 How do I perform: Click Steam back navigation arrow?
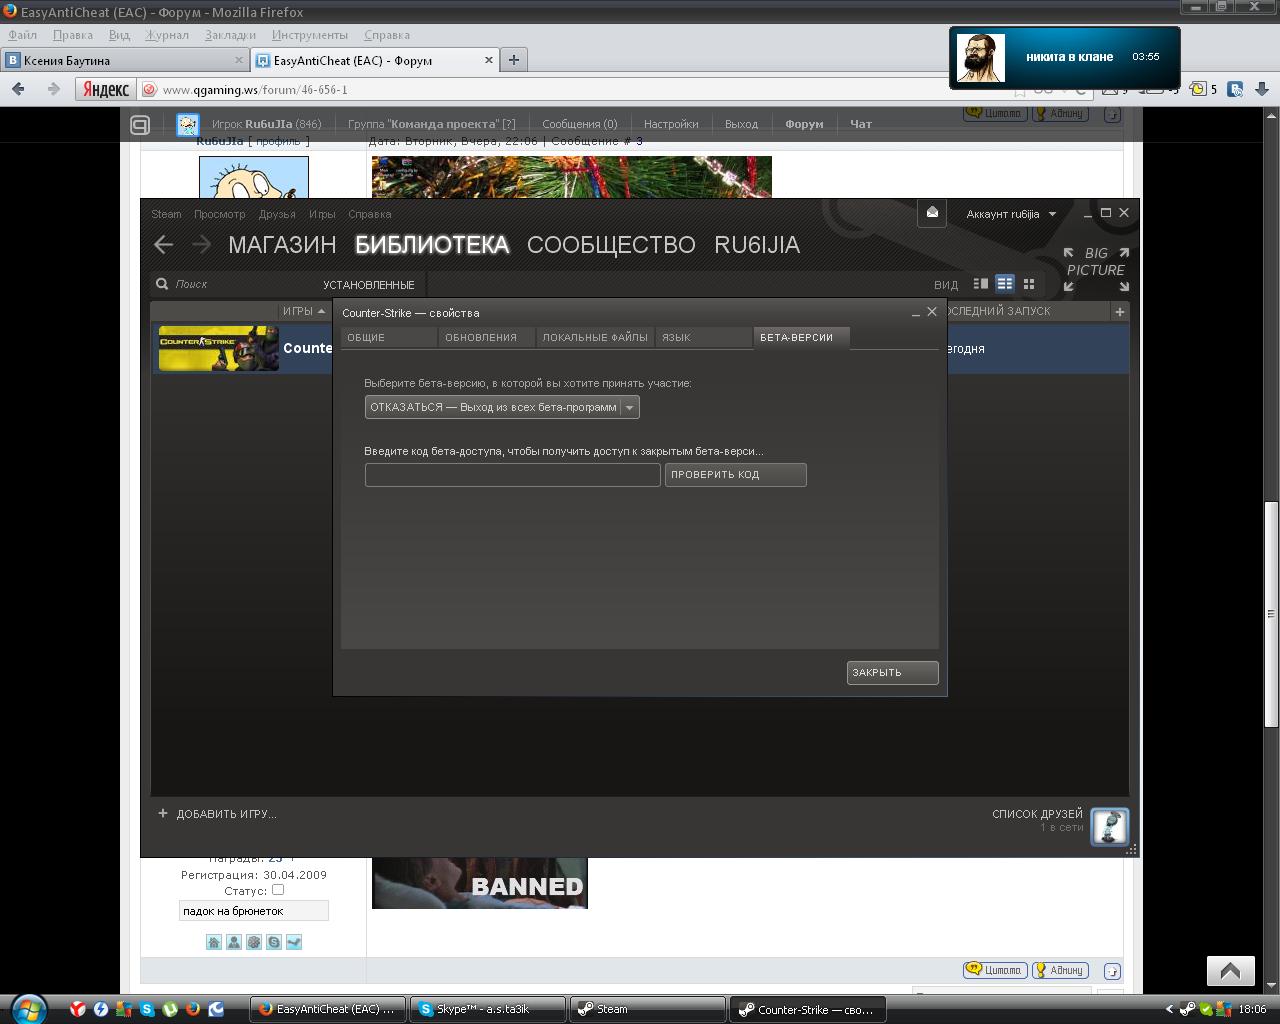(164, 245)
